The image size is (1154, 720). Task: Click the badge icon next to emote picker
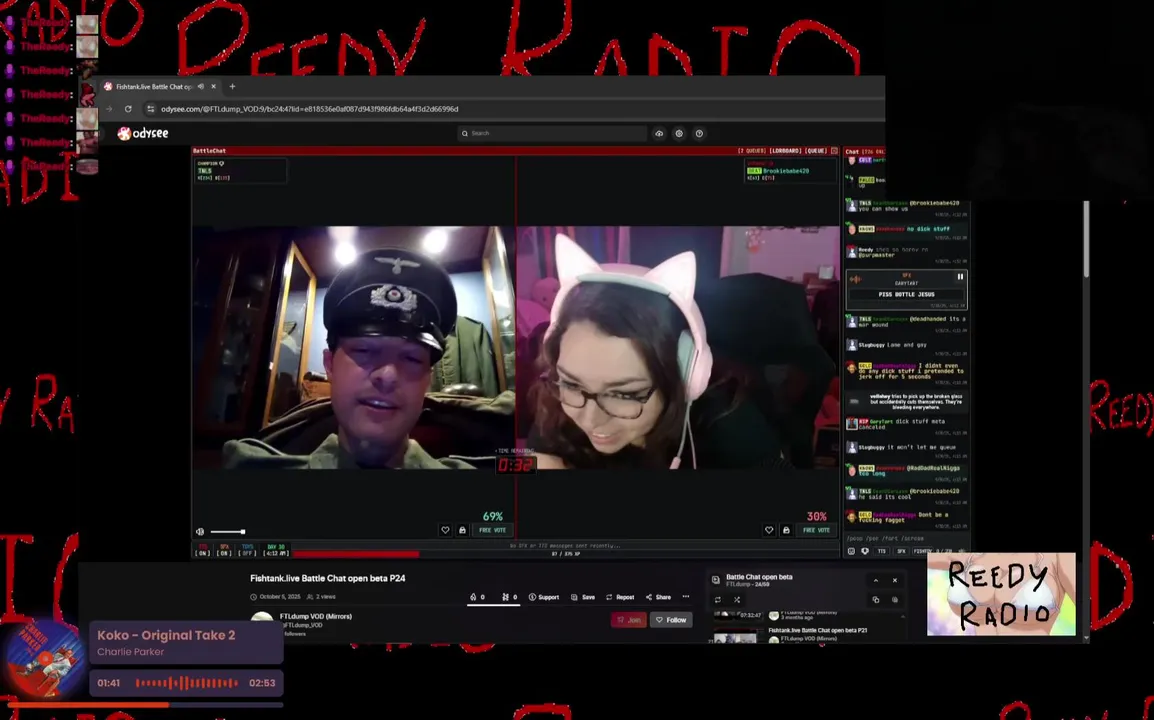pyautogui.click(x=865, y=551)
